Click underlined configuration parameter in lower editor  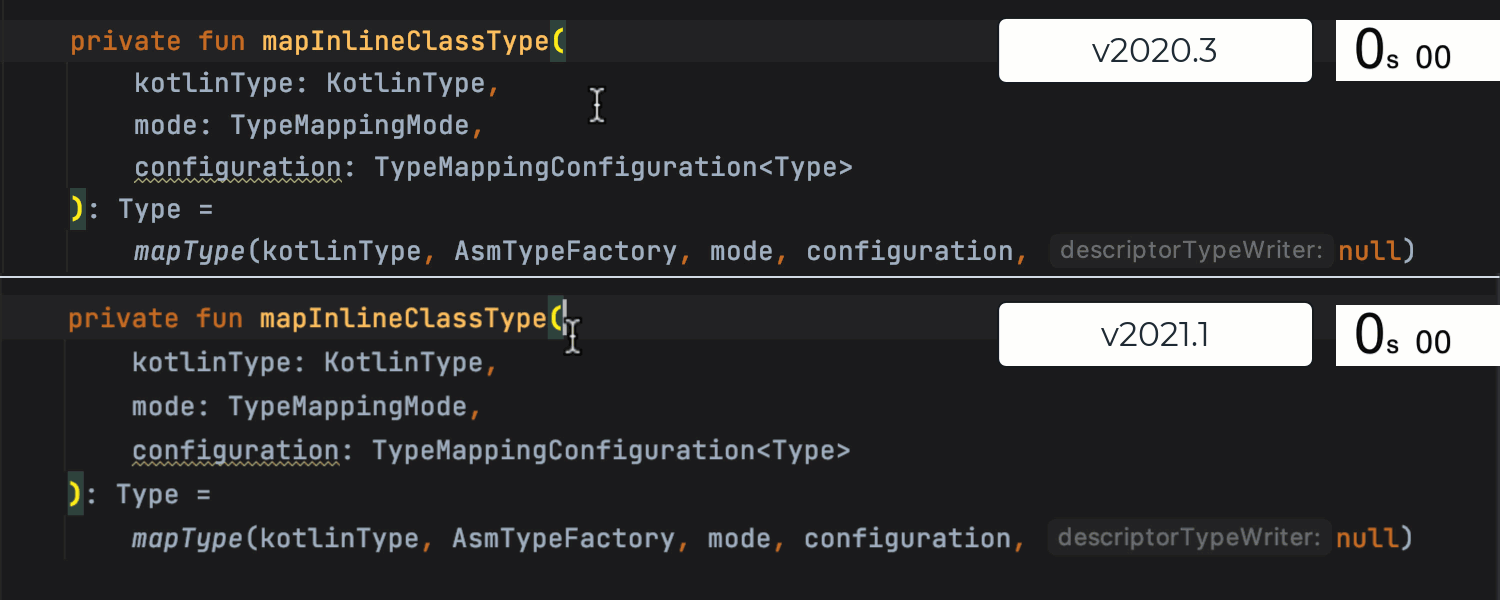tap(236, 451)
